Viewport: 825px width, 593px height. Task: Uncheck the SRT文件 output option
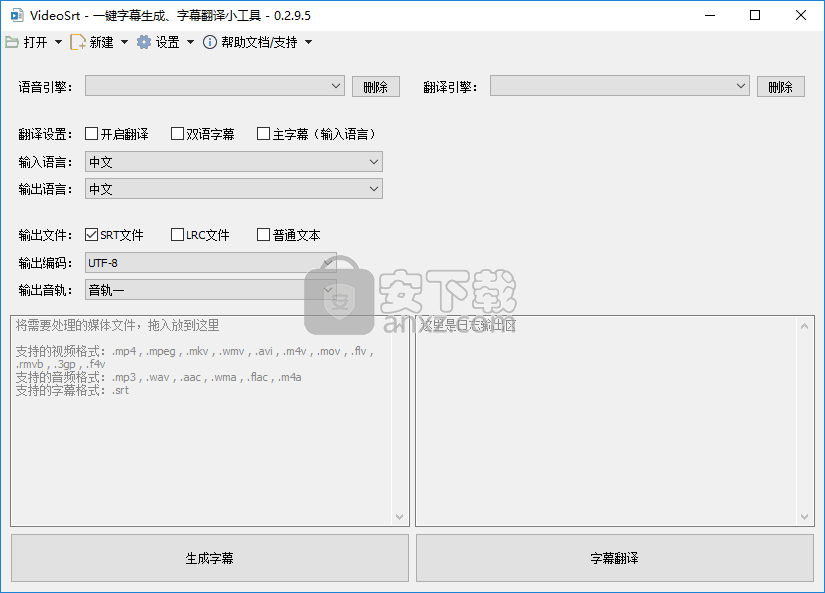click(x=92, y=235)
